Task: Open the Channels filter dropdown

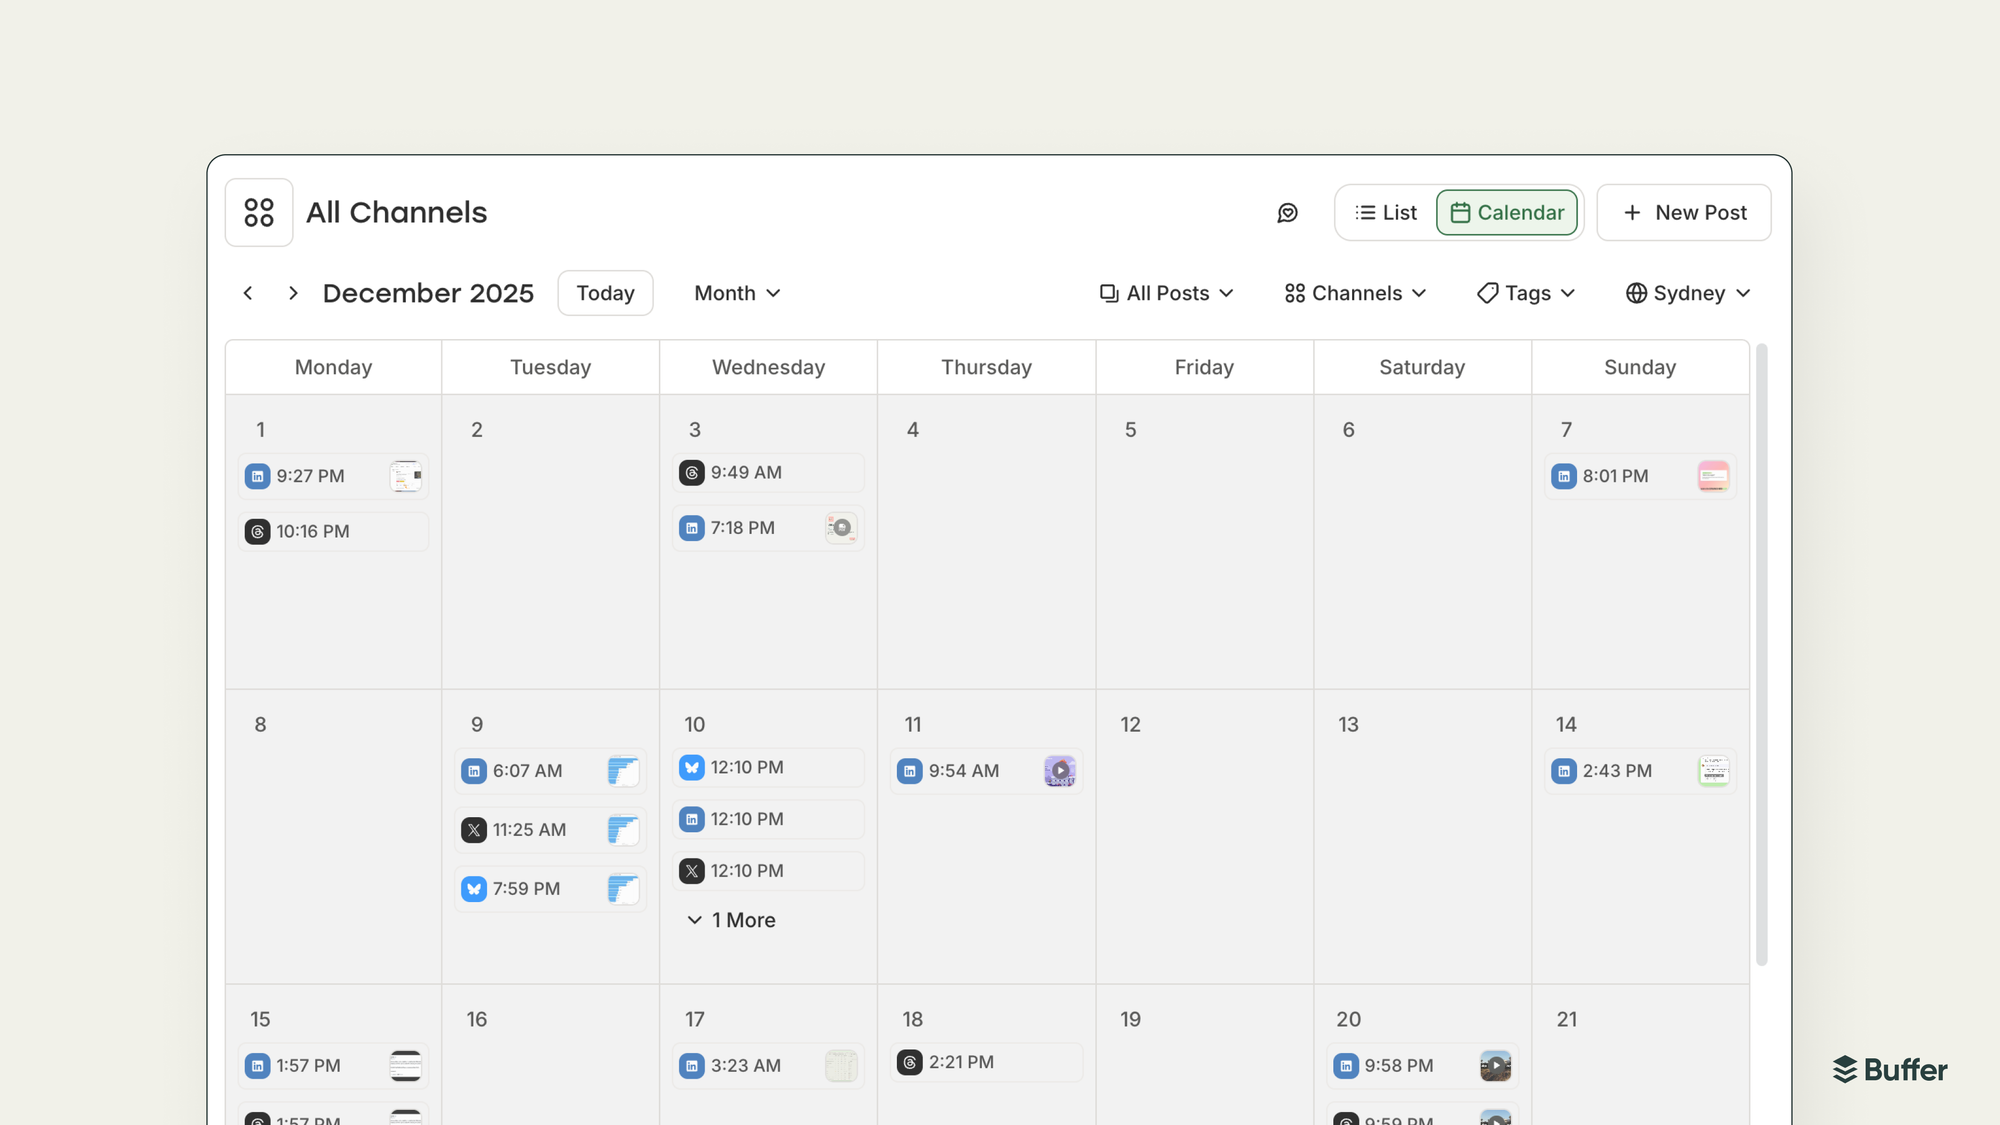Action: point(1355,293)
